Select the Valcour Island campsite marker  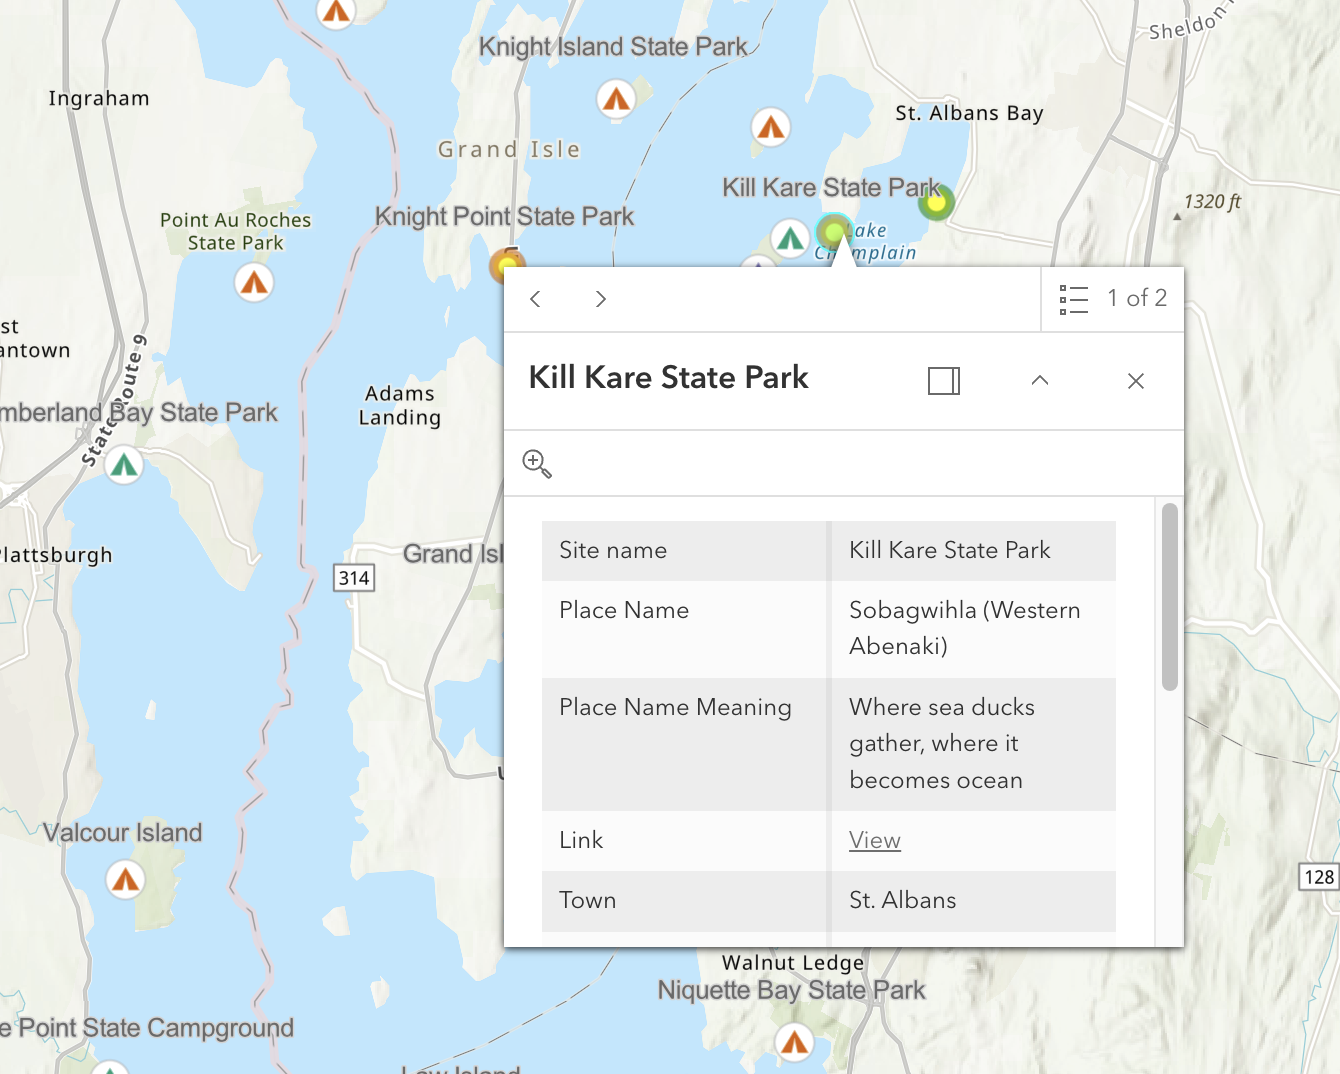(125, 880)
